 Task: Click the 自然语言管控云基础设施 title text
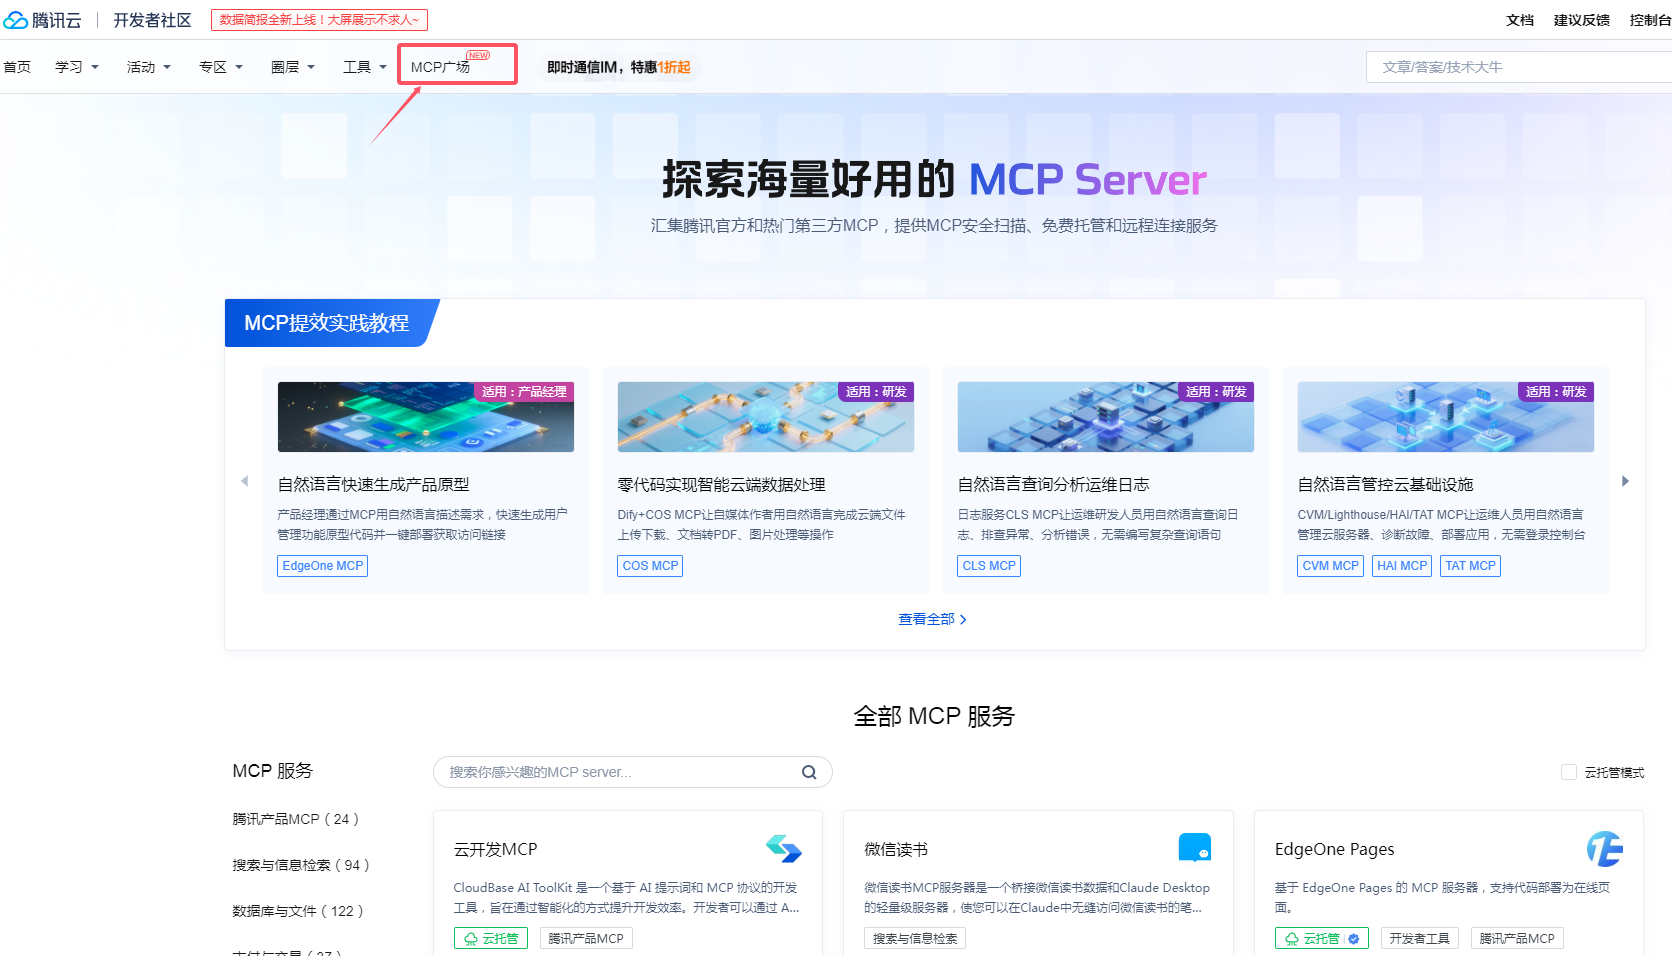[1386, 485]
